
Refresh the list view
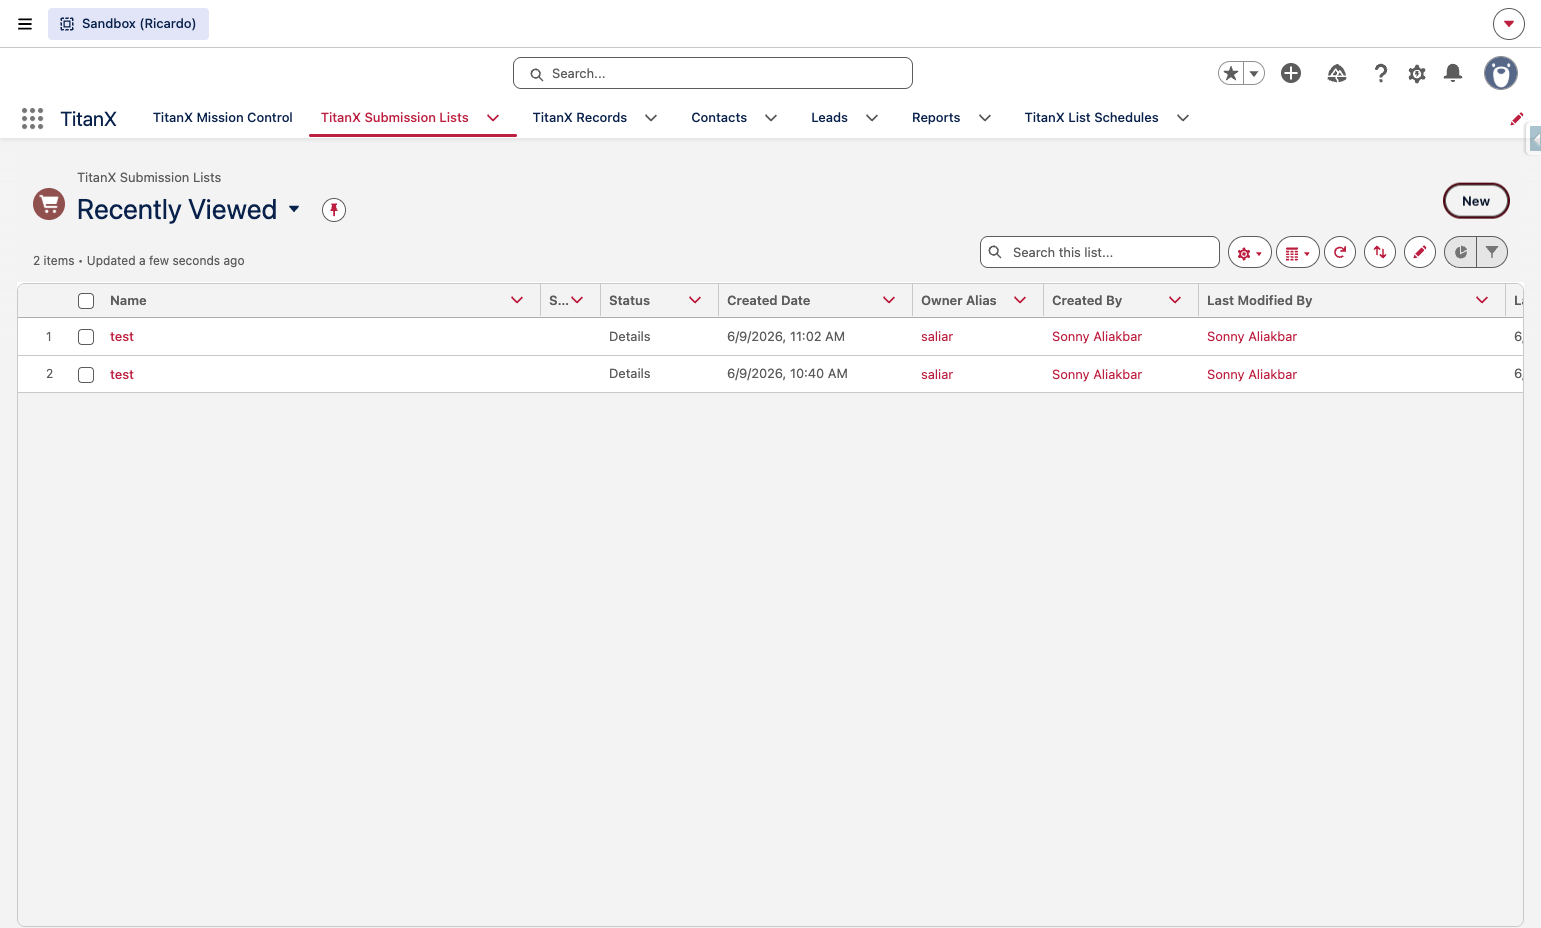[x=1340, y=253]
